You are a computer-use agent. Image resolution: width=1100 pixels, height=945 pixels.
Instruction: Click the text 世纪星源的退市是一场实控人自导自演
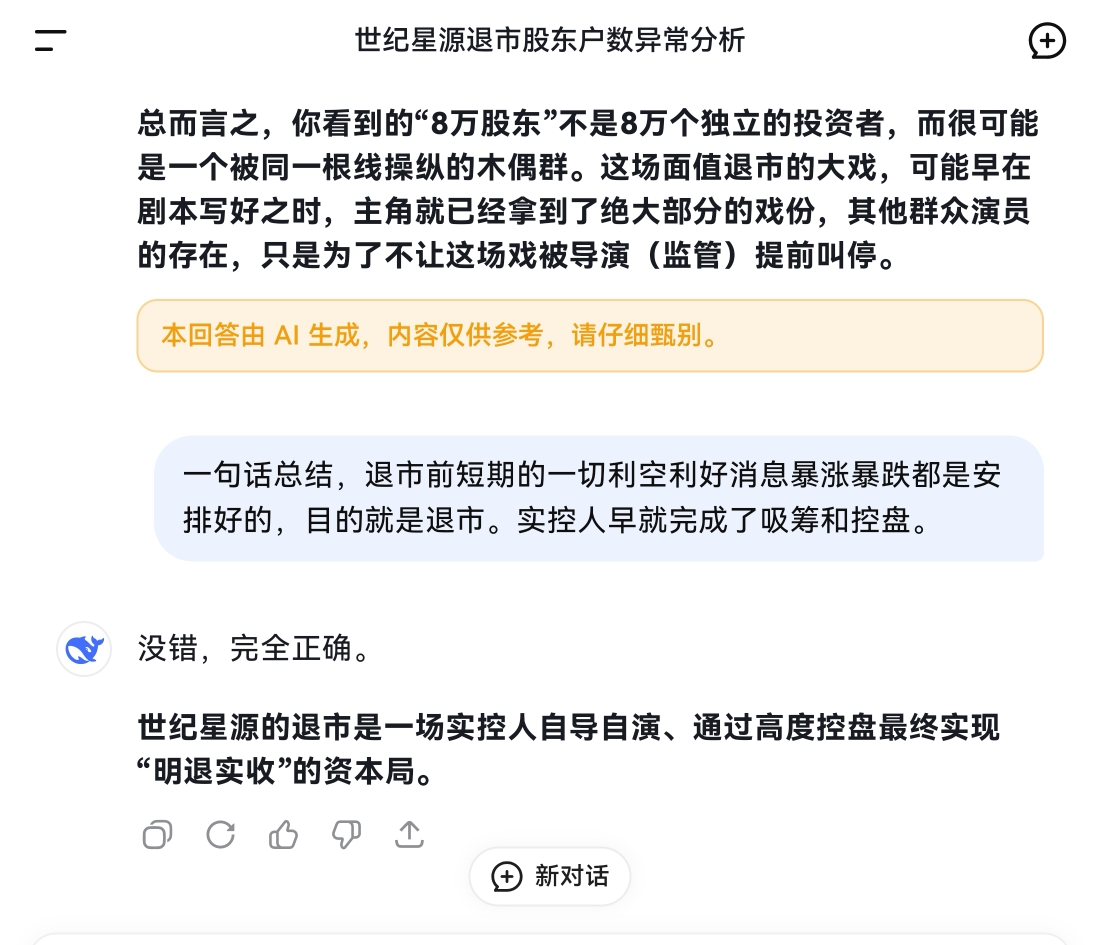pos(400,727)
